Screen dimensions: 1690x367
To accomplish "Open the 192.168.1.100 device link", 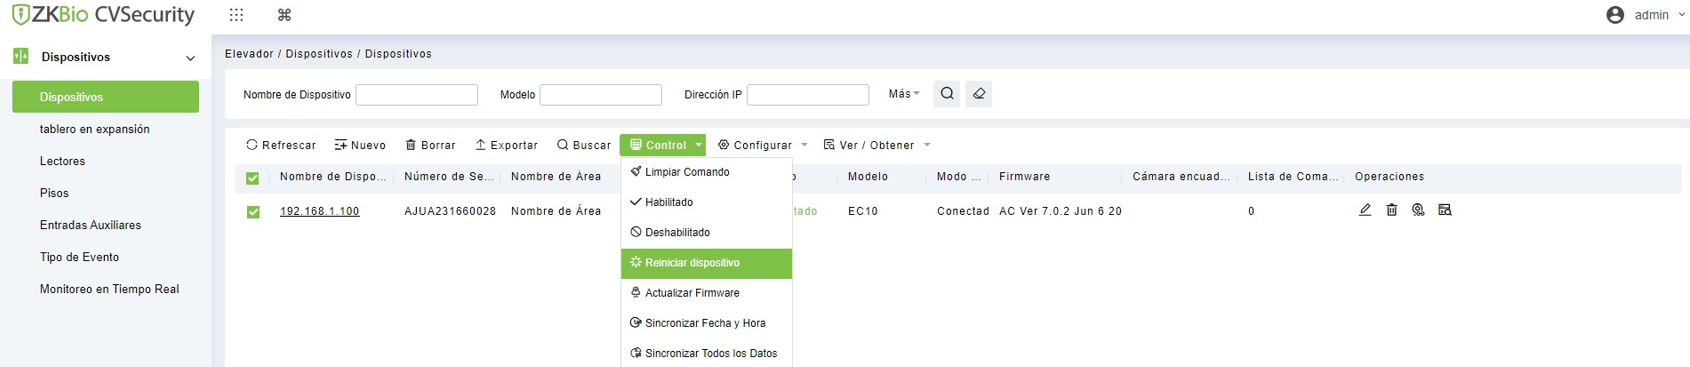I will pos(320,211).
